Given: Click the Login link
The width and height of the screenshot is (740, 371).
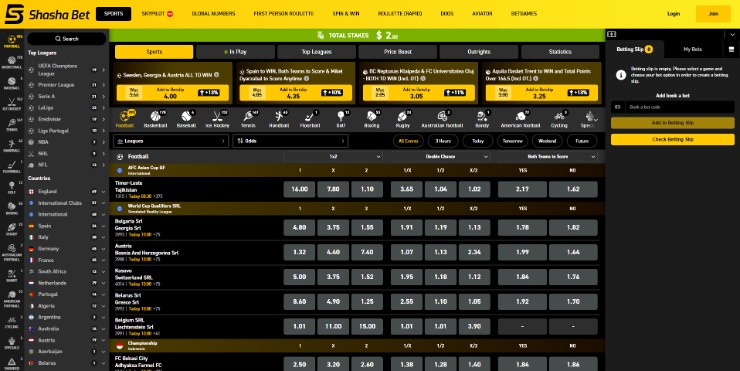Looking at the screenshot, I should pyautogui.click(x=673, y=14).
